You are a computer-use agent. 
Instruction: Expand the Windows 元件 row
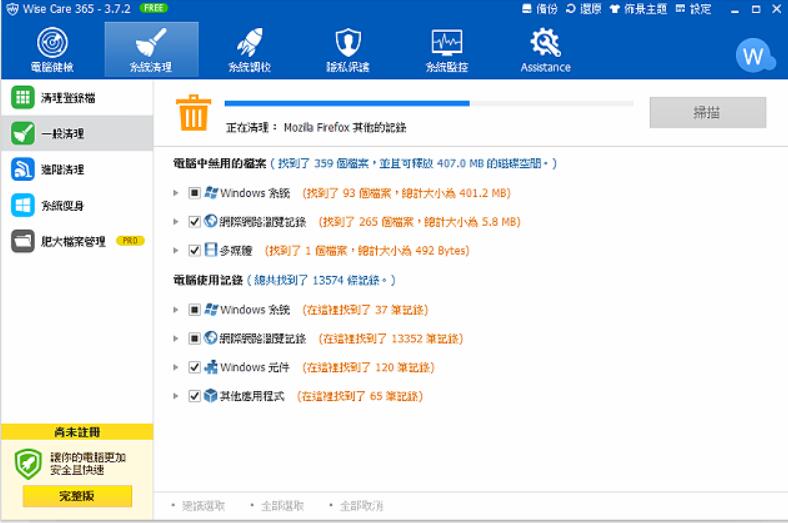coord(176,367)
